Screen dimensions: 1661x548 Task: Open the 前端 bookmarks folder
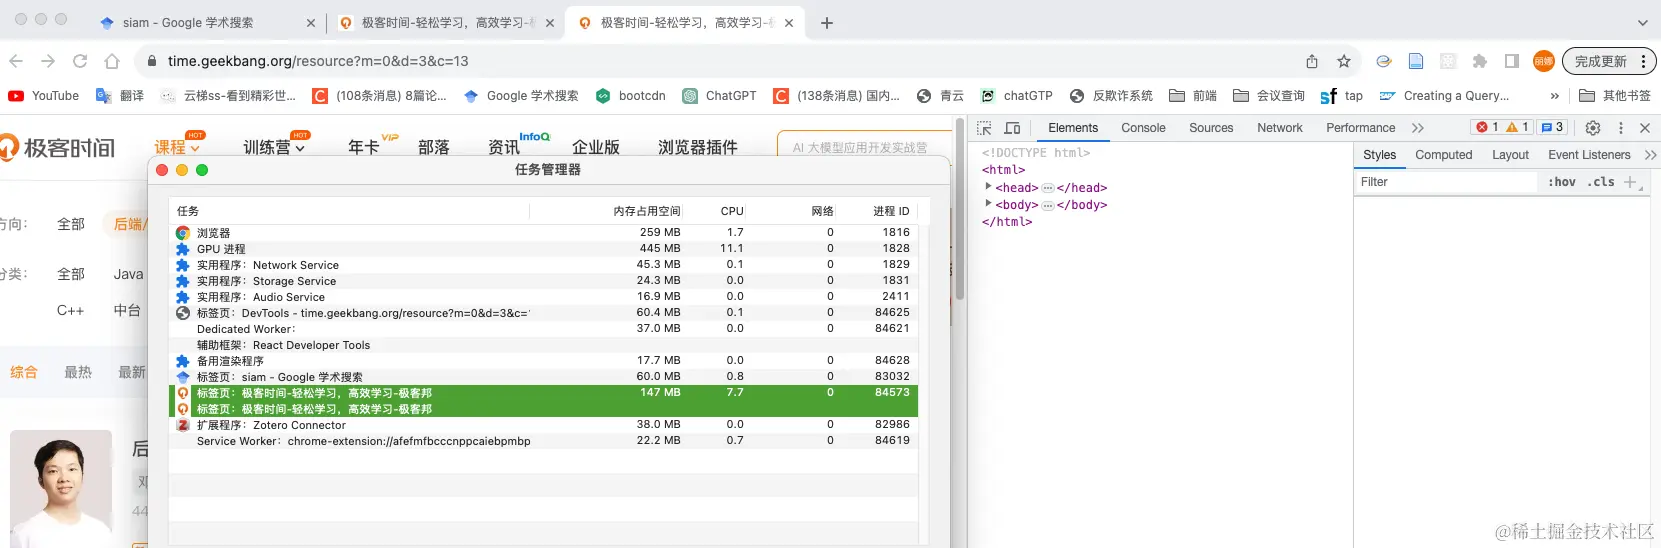[x=1193, y=96]
